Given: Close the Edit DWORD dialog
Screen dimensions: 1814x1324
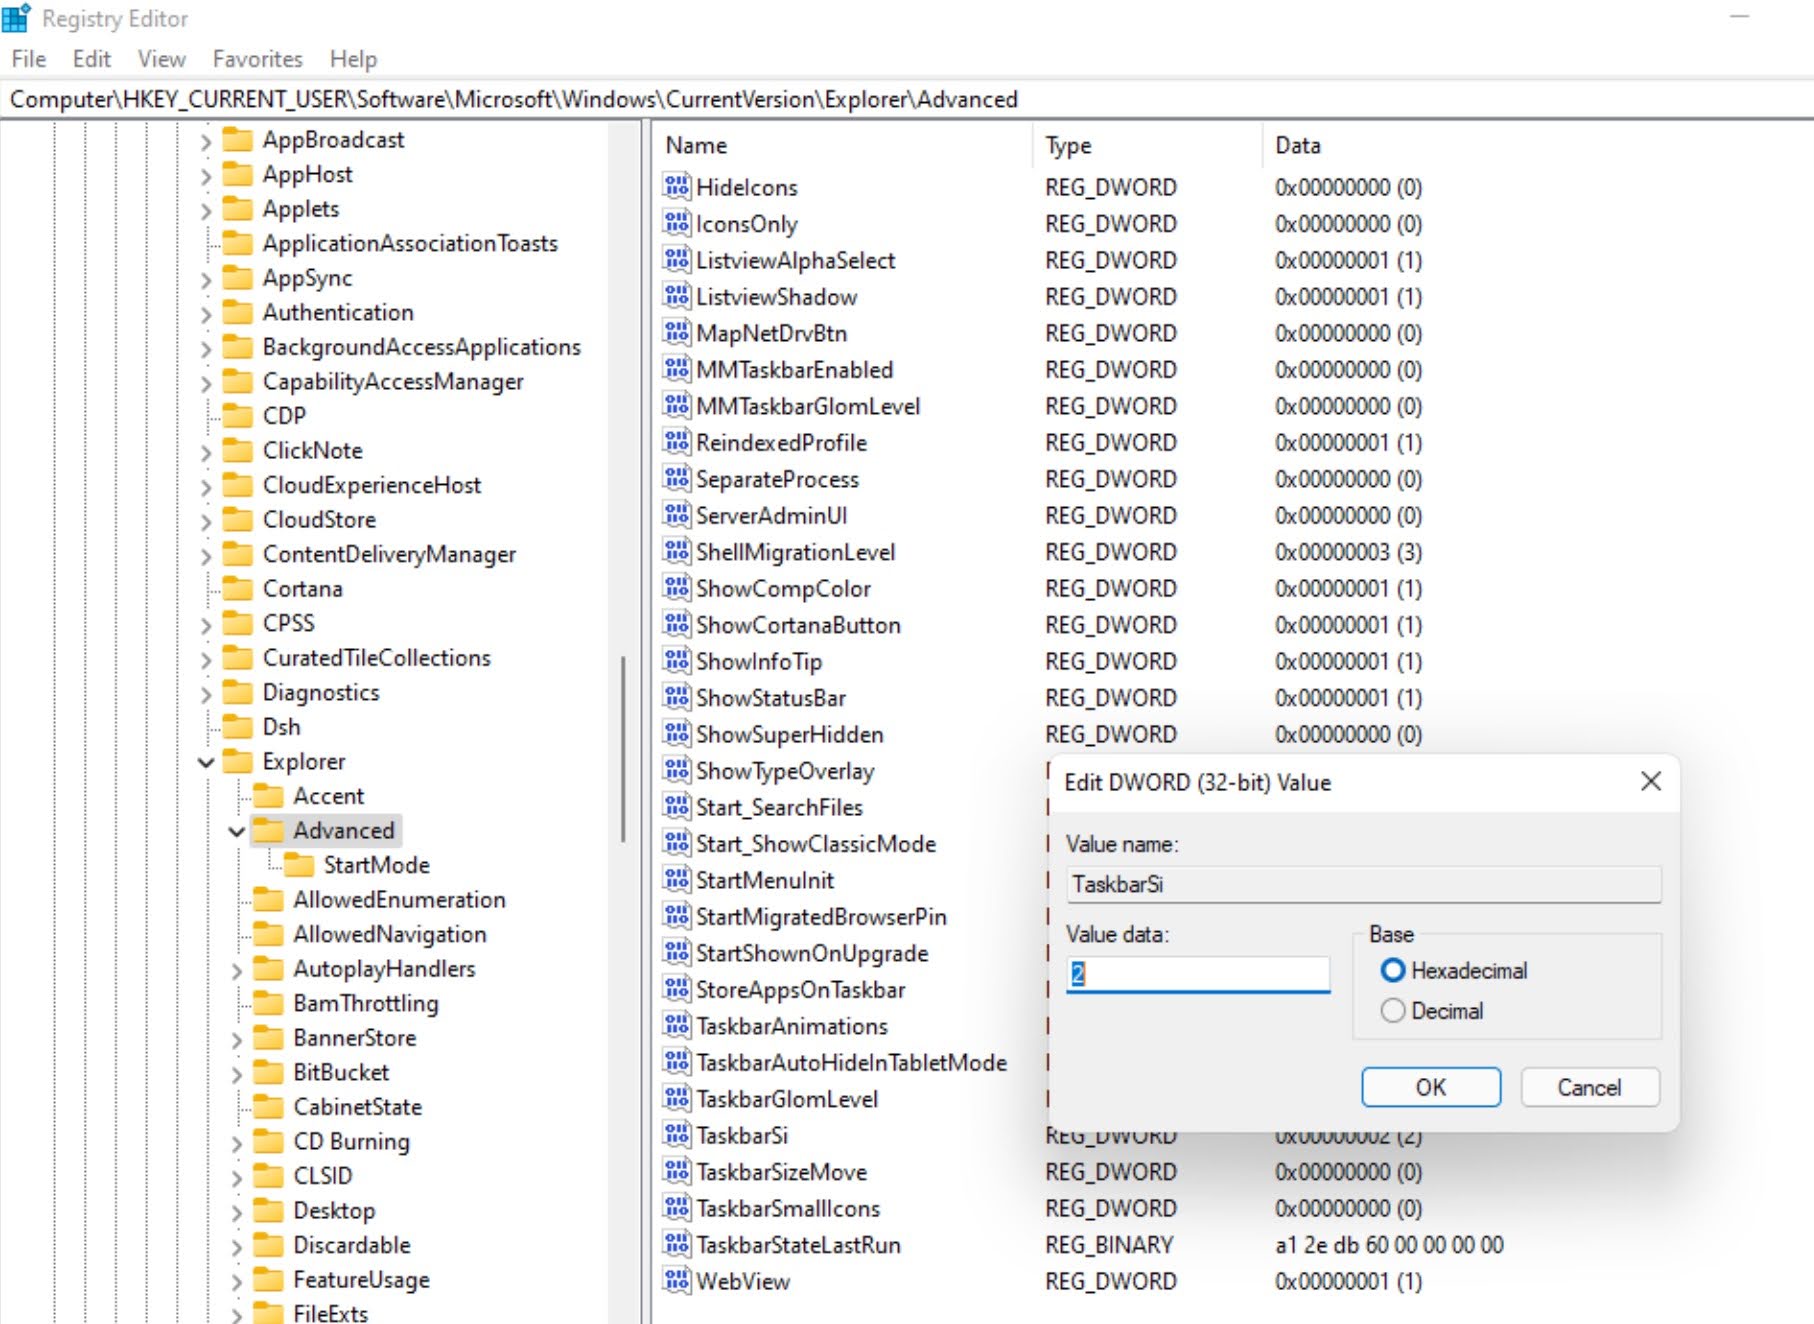Looking at the screenshot, I should click(x=1650, y=781).
